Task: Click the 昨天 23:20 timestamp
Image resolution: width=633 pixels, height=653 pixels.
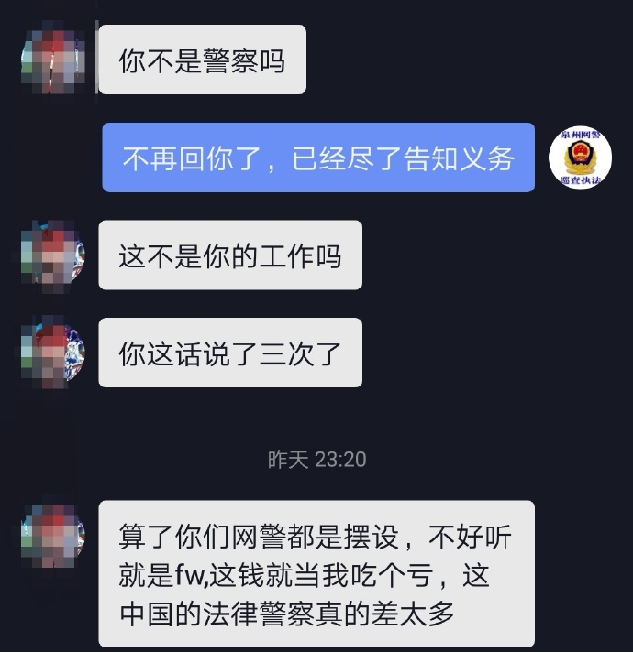Action: tap(317, 459)
